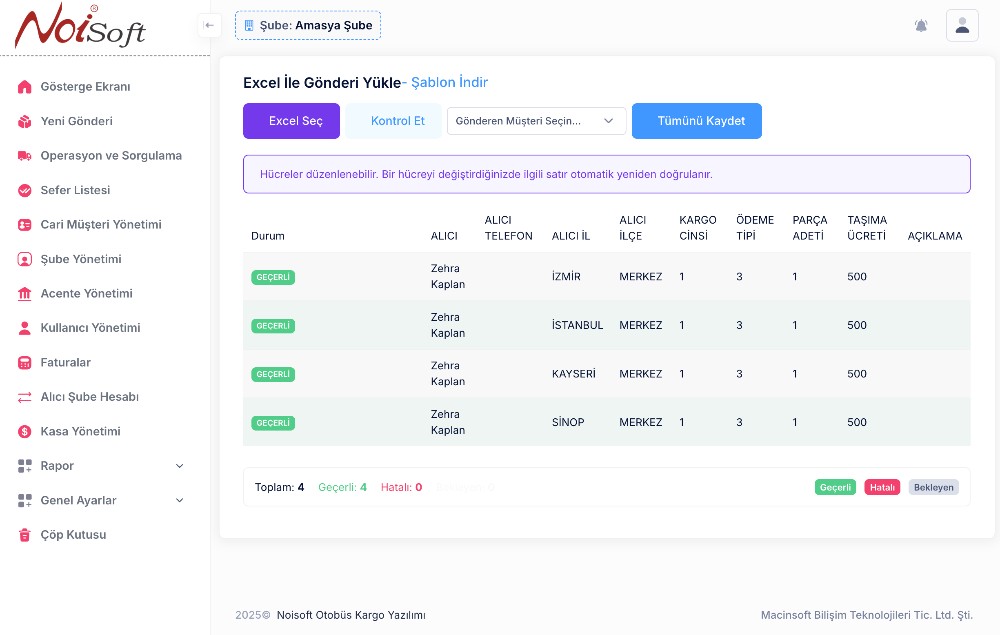1000x635 pixels.
Task: Open notifications bell icon
Action: point(921,26)
